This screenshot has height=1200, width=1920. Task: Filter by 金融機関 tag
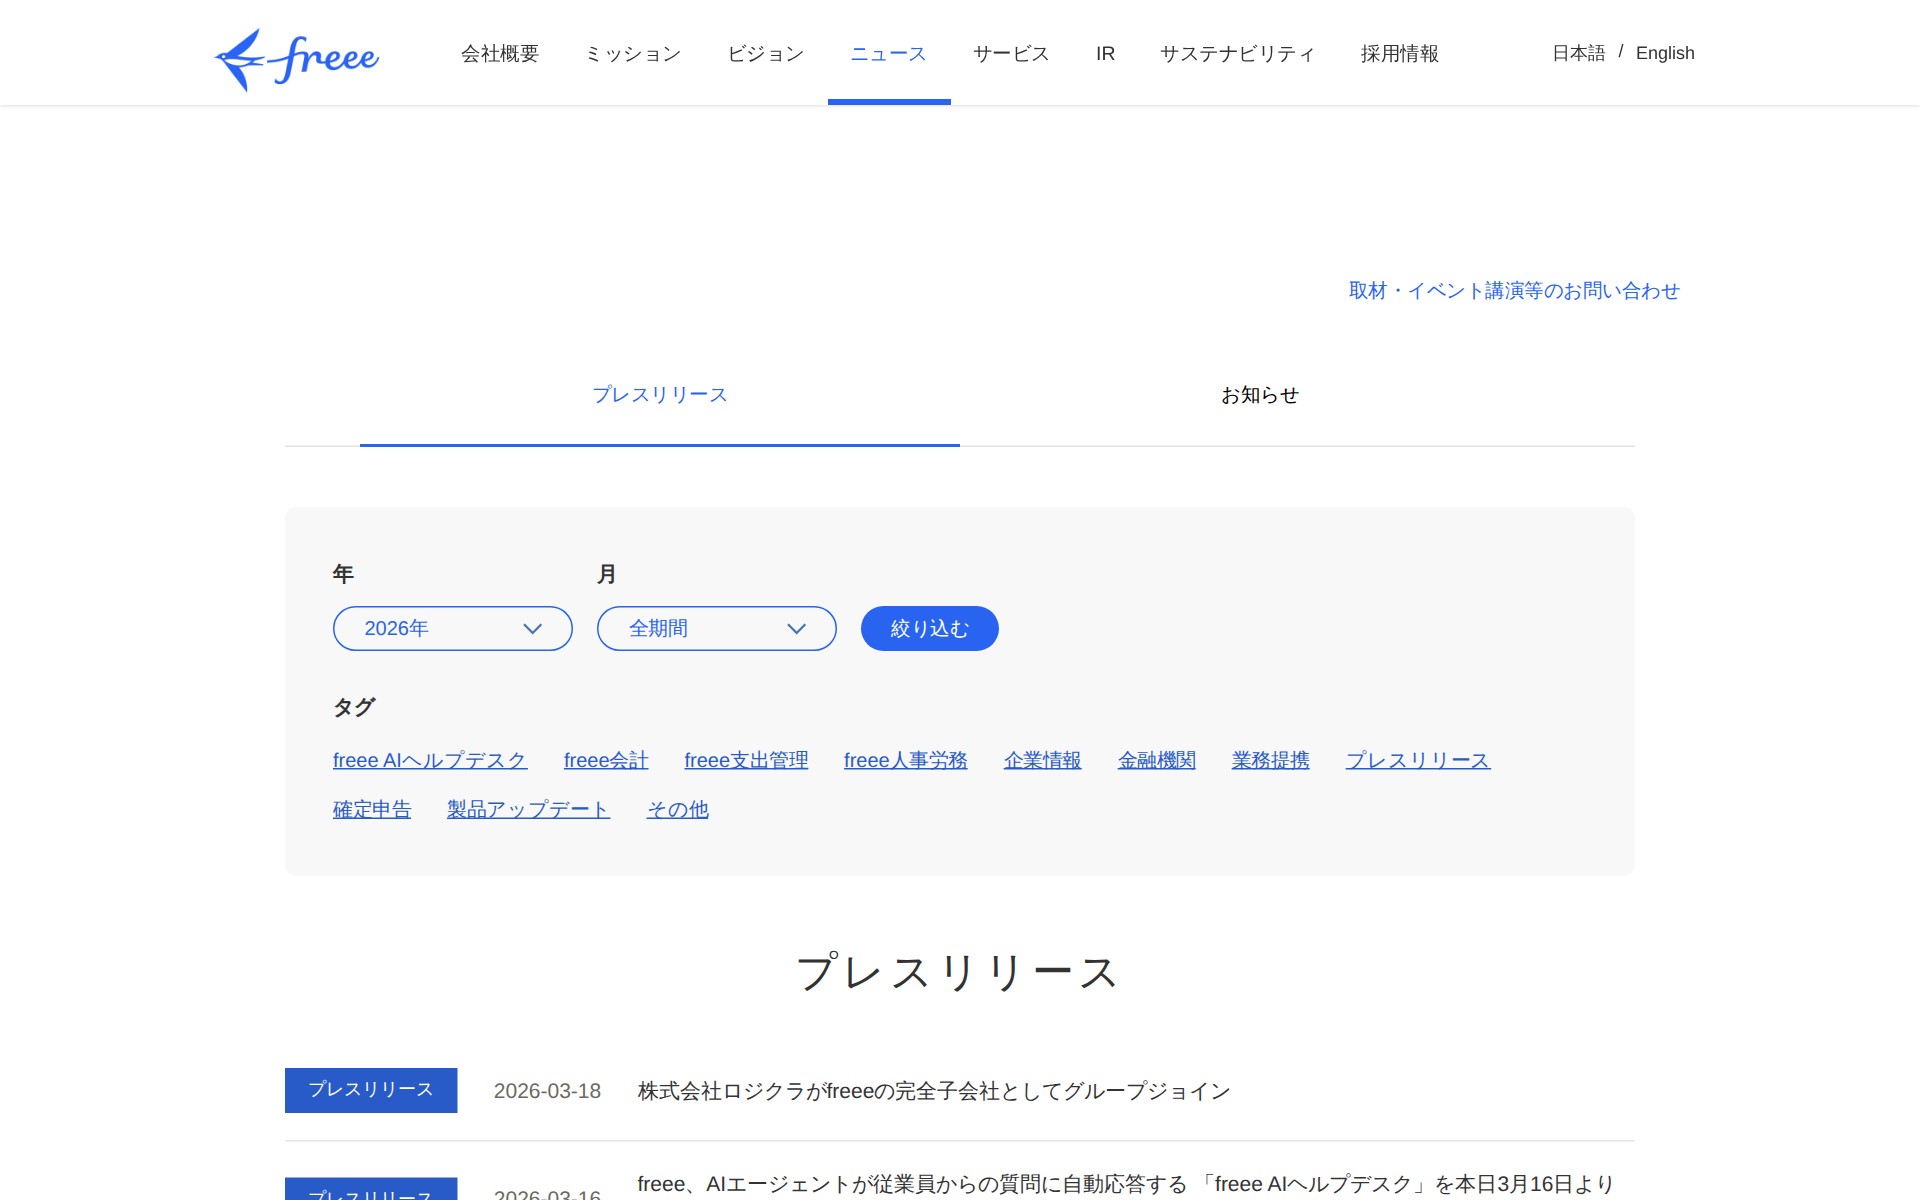coord(1157,760)
